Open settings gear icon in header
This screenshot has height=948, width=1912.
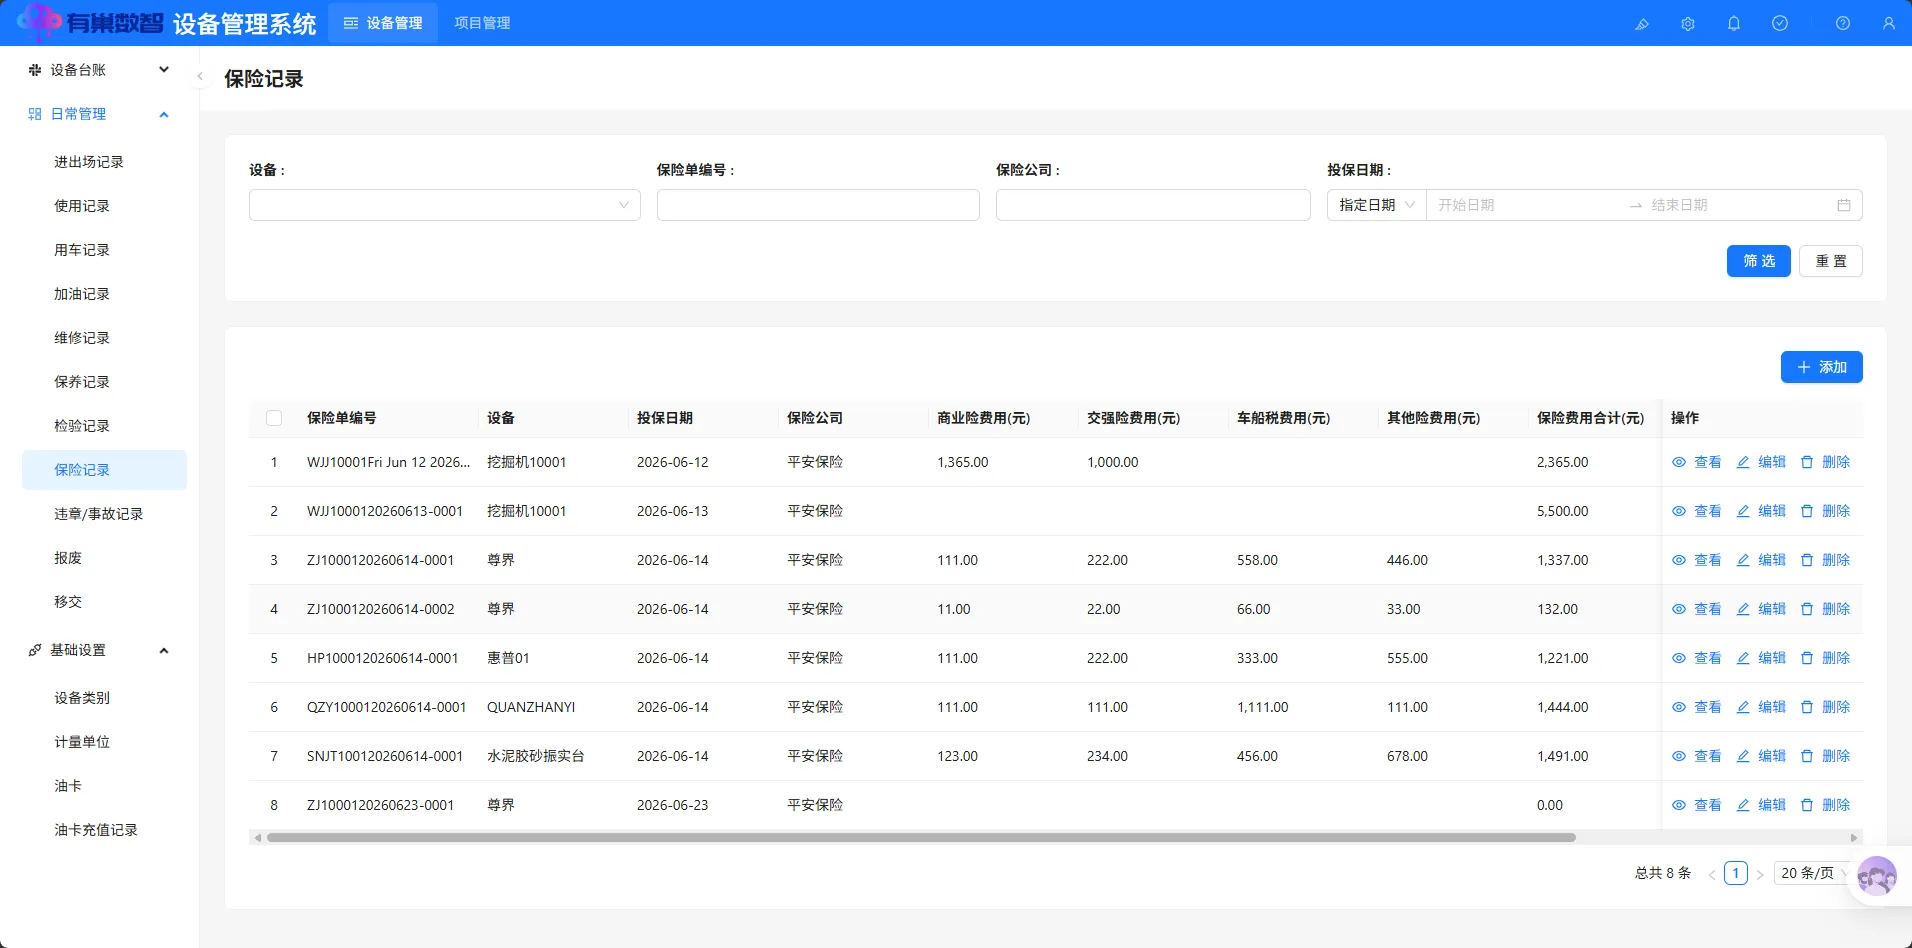point(1688,23)
